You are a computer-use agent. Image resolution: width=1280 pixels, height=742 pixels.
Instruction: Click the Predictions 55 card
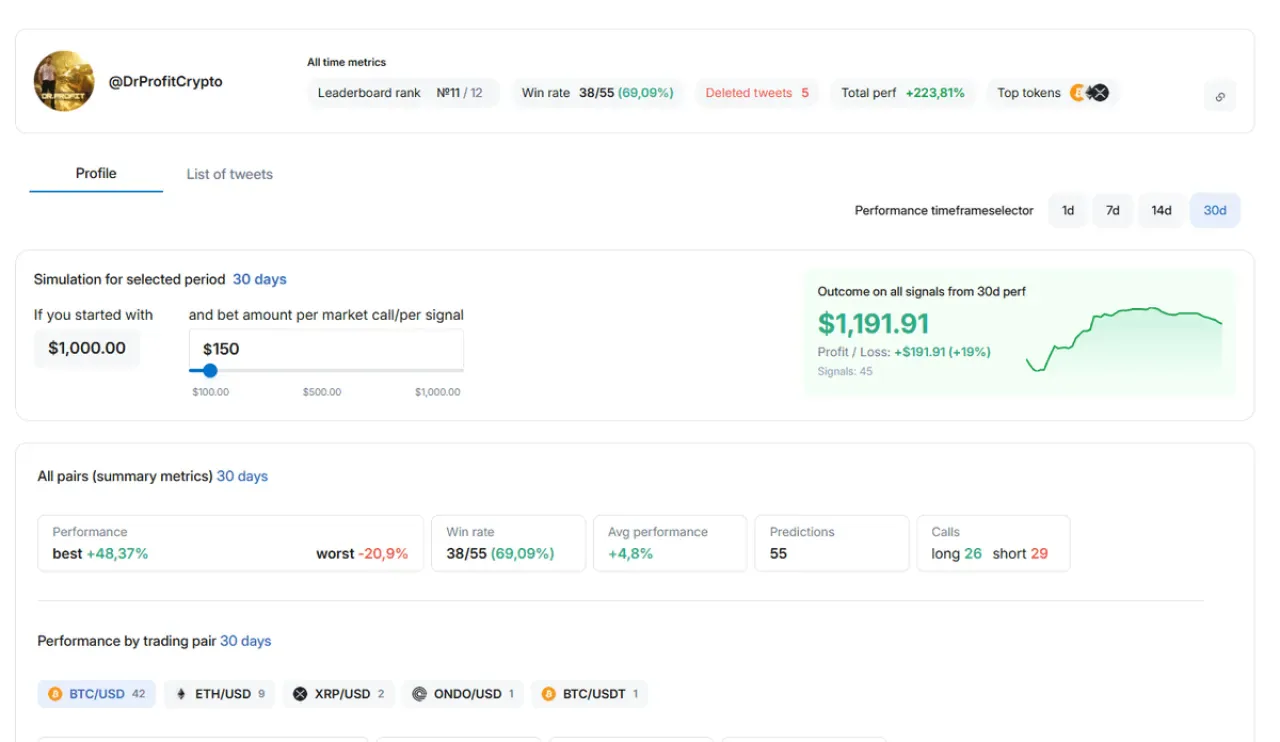[x=832, y=543]
